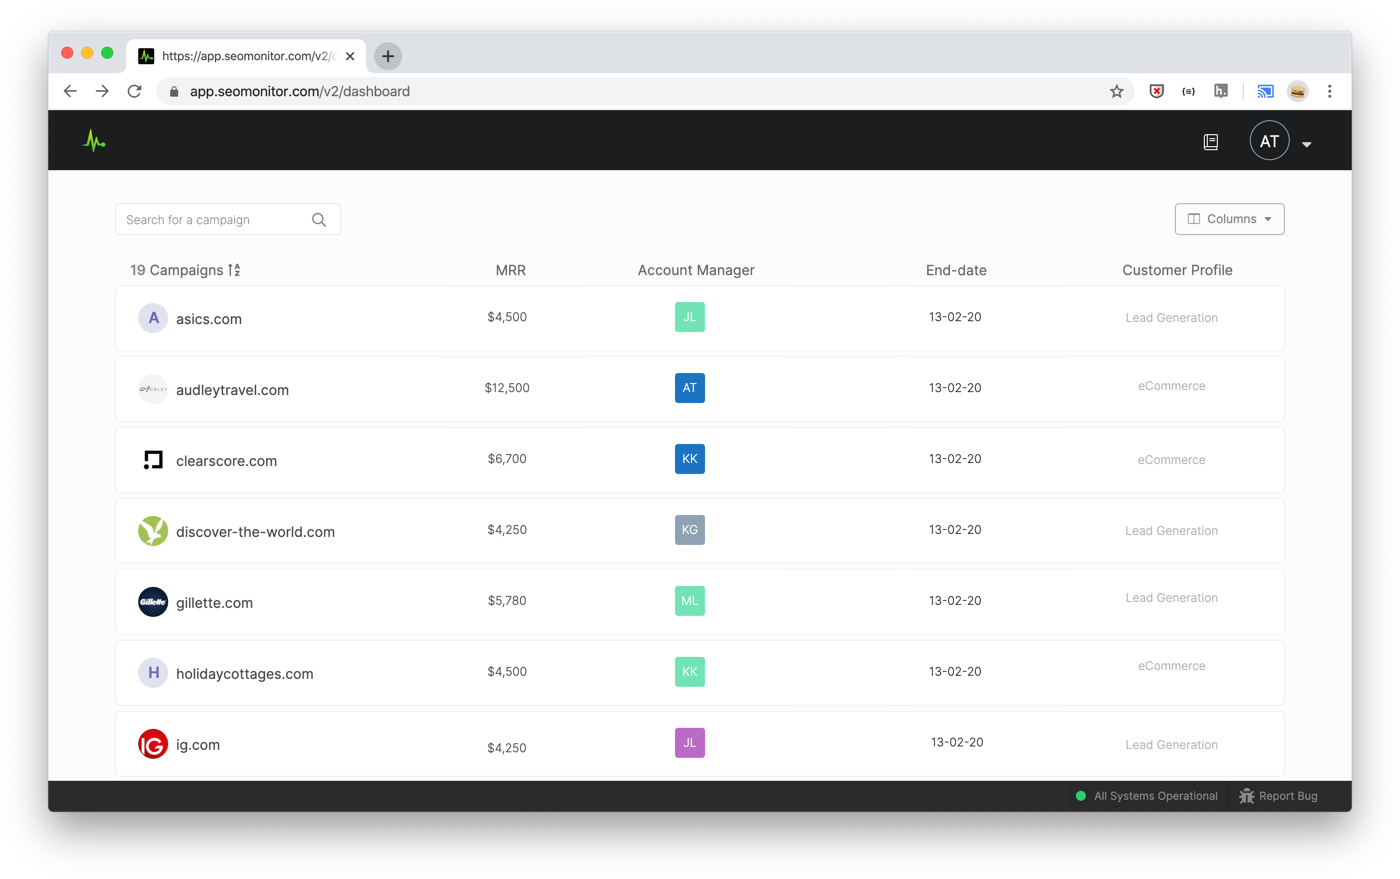The width and height of the screenshot is (1400, 879).
Task: Click Lead Generation profile for asics.com
Action: tap(1171, 318)
